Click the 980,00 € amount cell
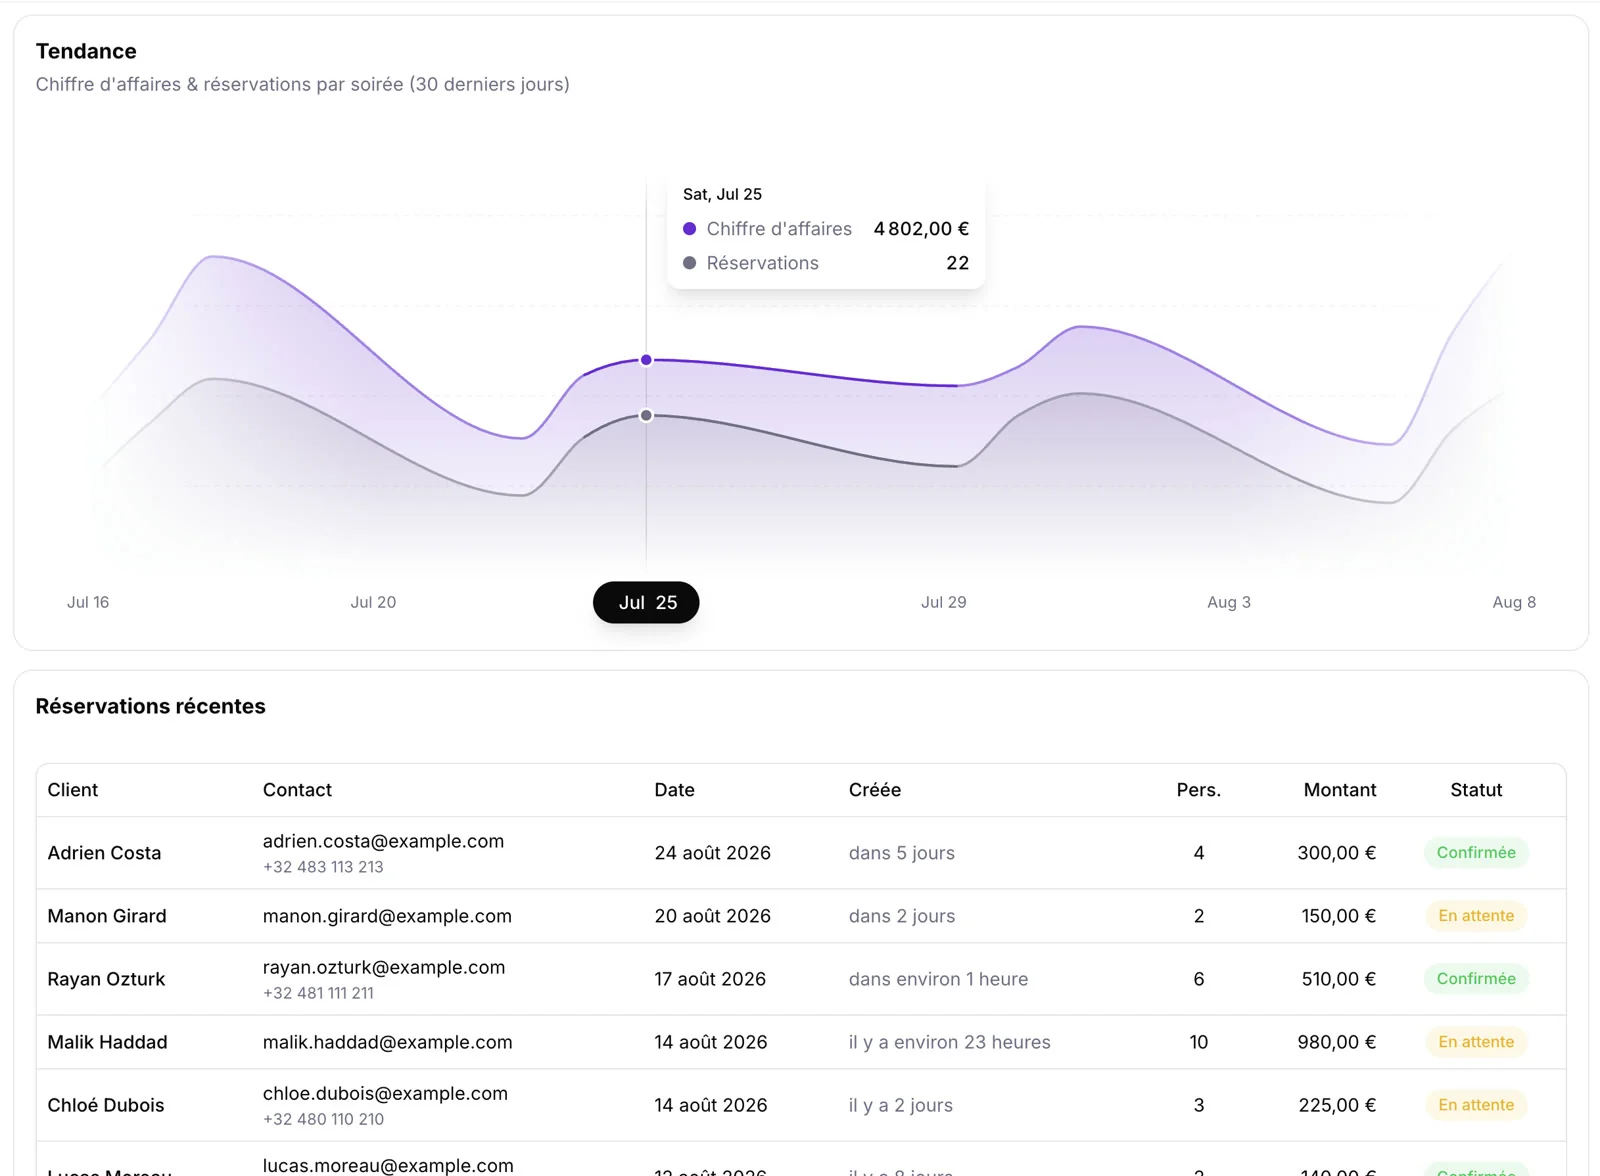Screen dimensions: 1600x1176 pos(1336,1042)
